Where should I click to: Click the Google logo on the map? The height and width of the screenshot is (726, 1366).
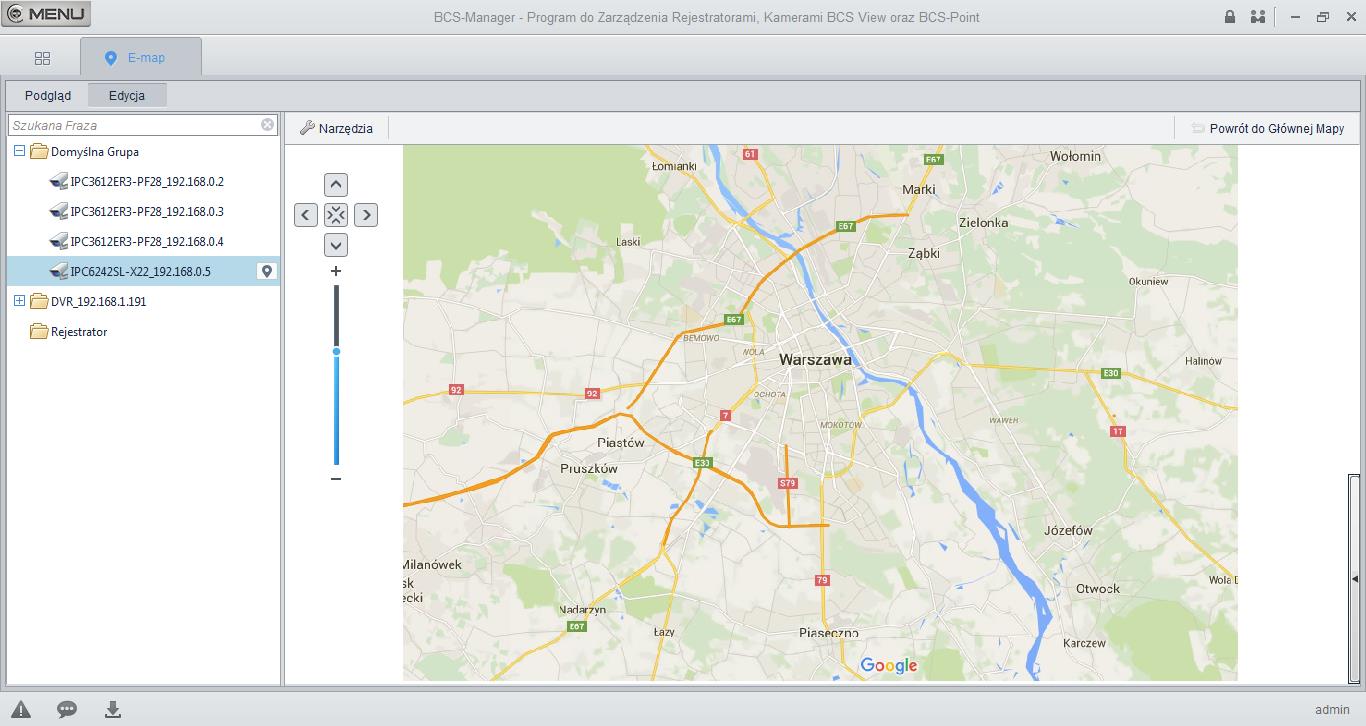coord(889,666)
